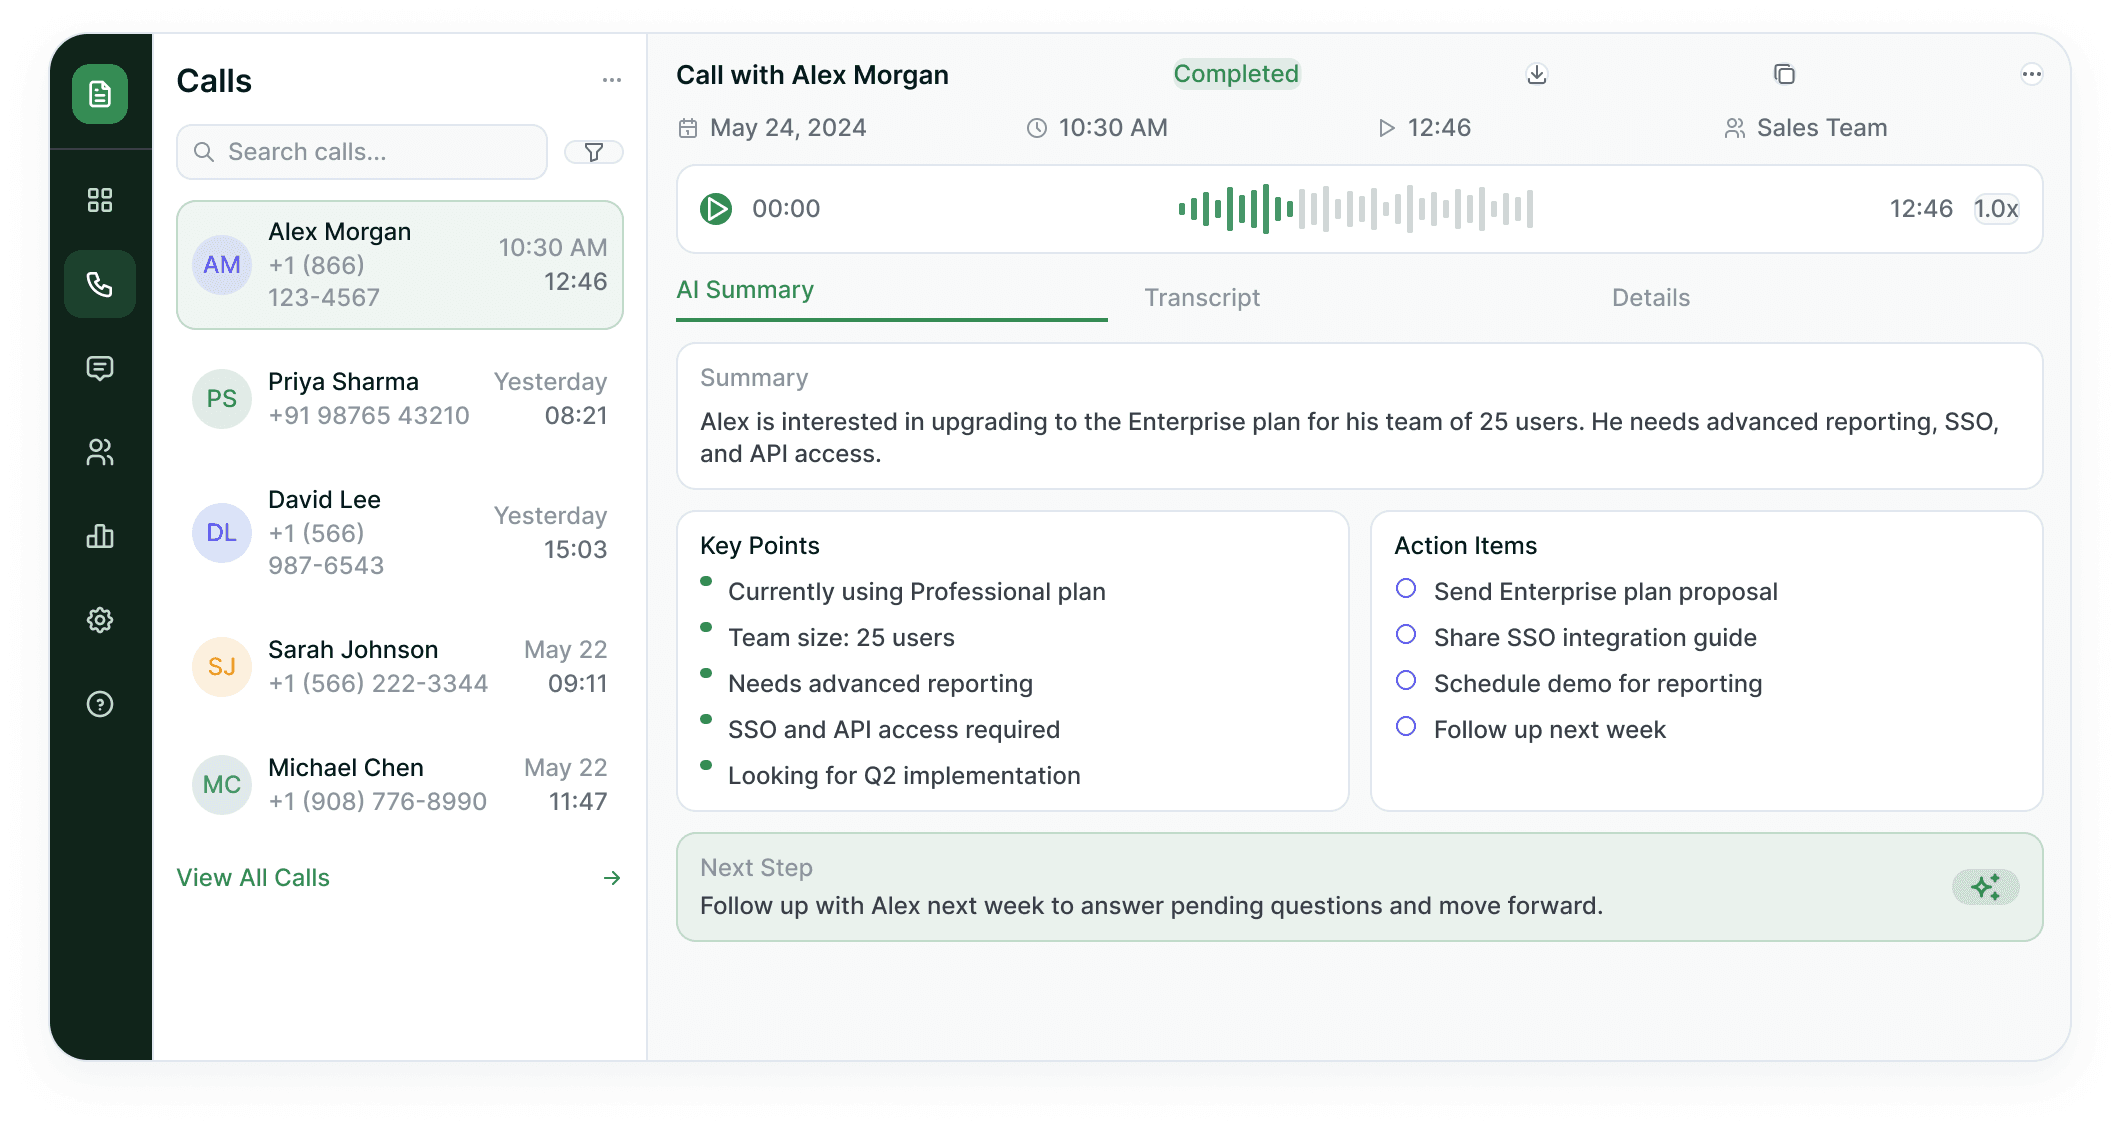
Task: Select the Alex Morgan call entry
Action: 400,265
